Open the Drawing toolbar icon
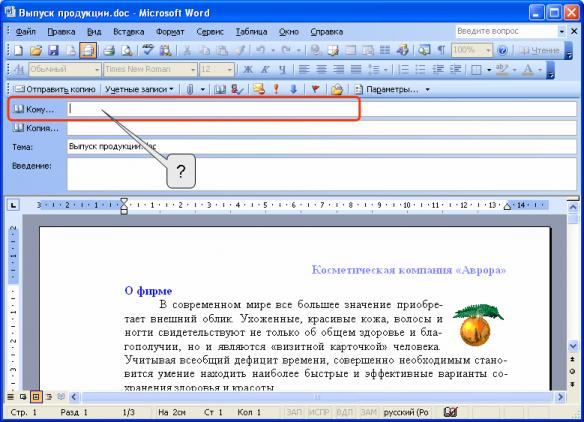 (x=402, y=50)
